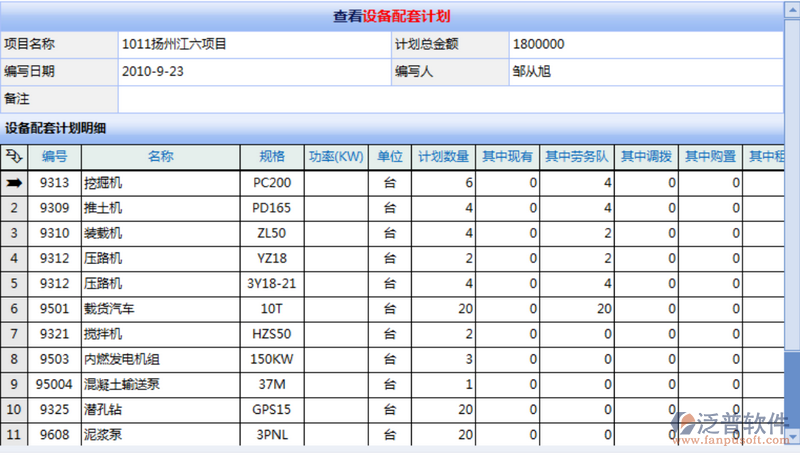This screenshot has width=800, height=456.
Task: Click the 其中购置 column header
Action: click(x=710, y=157)
